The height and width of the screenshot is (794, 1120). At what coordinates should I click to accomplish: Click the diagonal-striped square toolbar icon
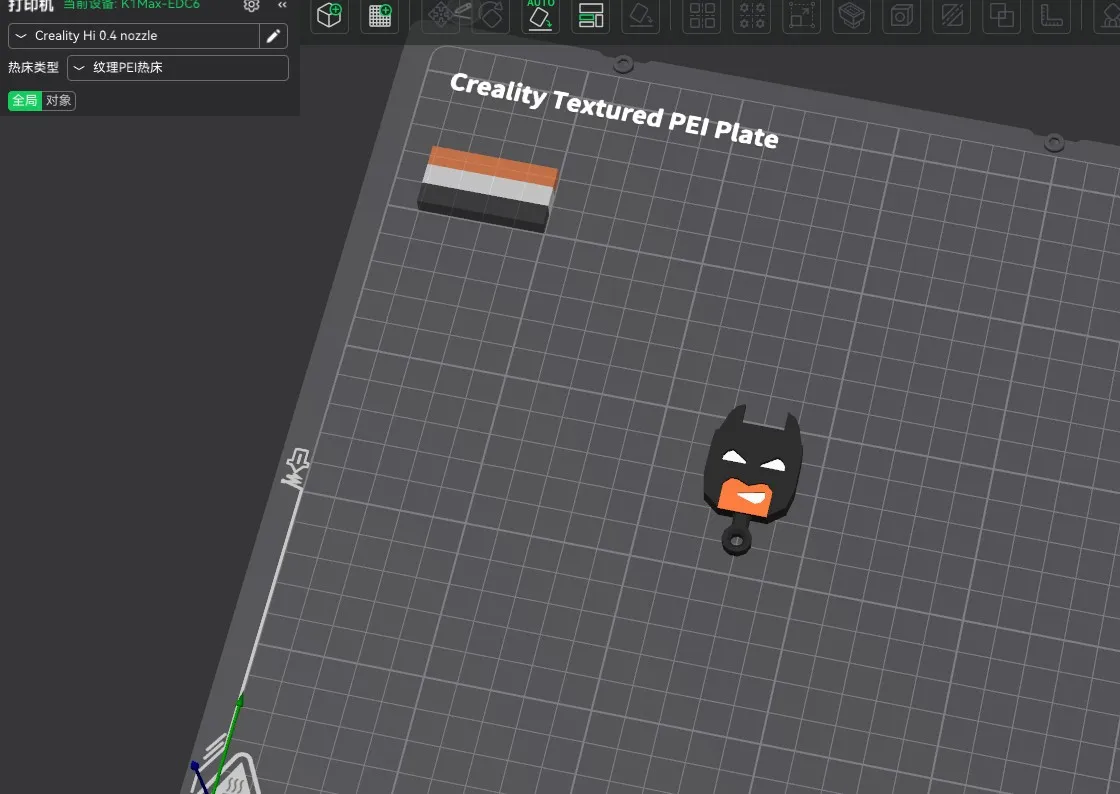952,15
